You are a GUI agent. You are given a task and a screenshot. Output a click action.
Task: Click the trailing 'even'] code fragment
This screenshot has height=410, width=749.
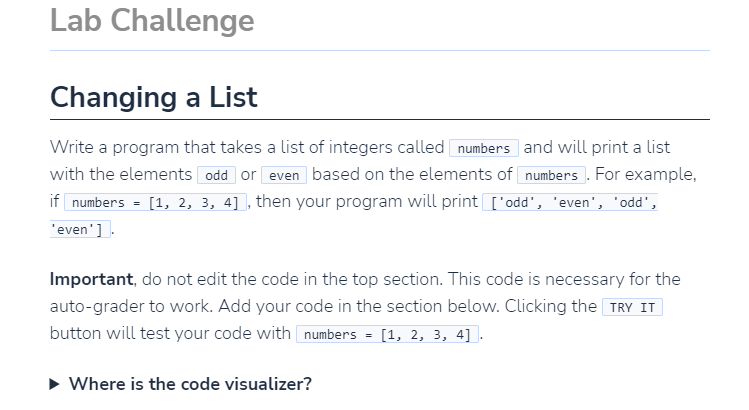click(x=80, y=229)
